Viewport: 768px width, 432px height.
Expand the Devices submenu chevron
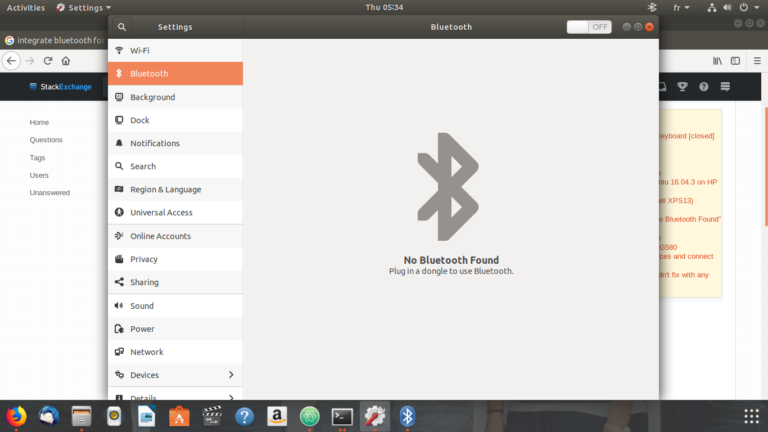click(231, 375)
